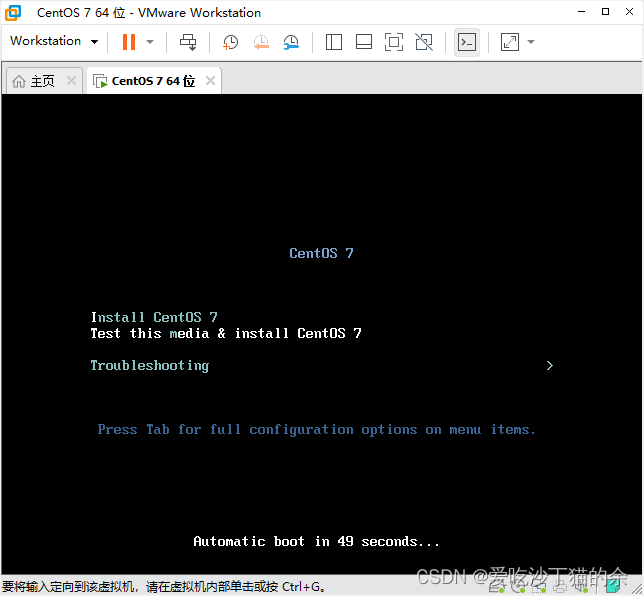Revert the VM to its snapshot
The image size is (644, 596).
coord(261,42)
